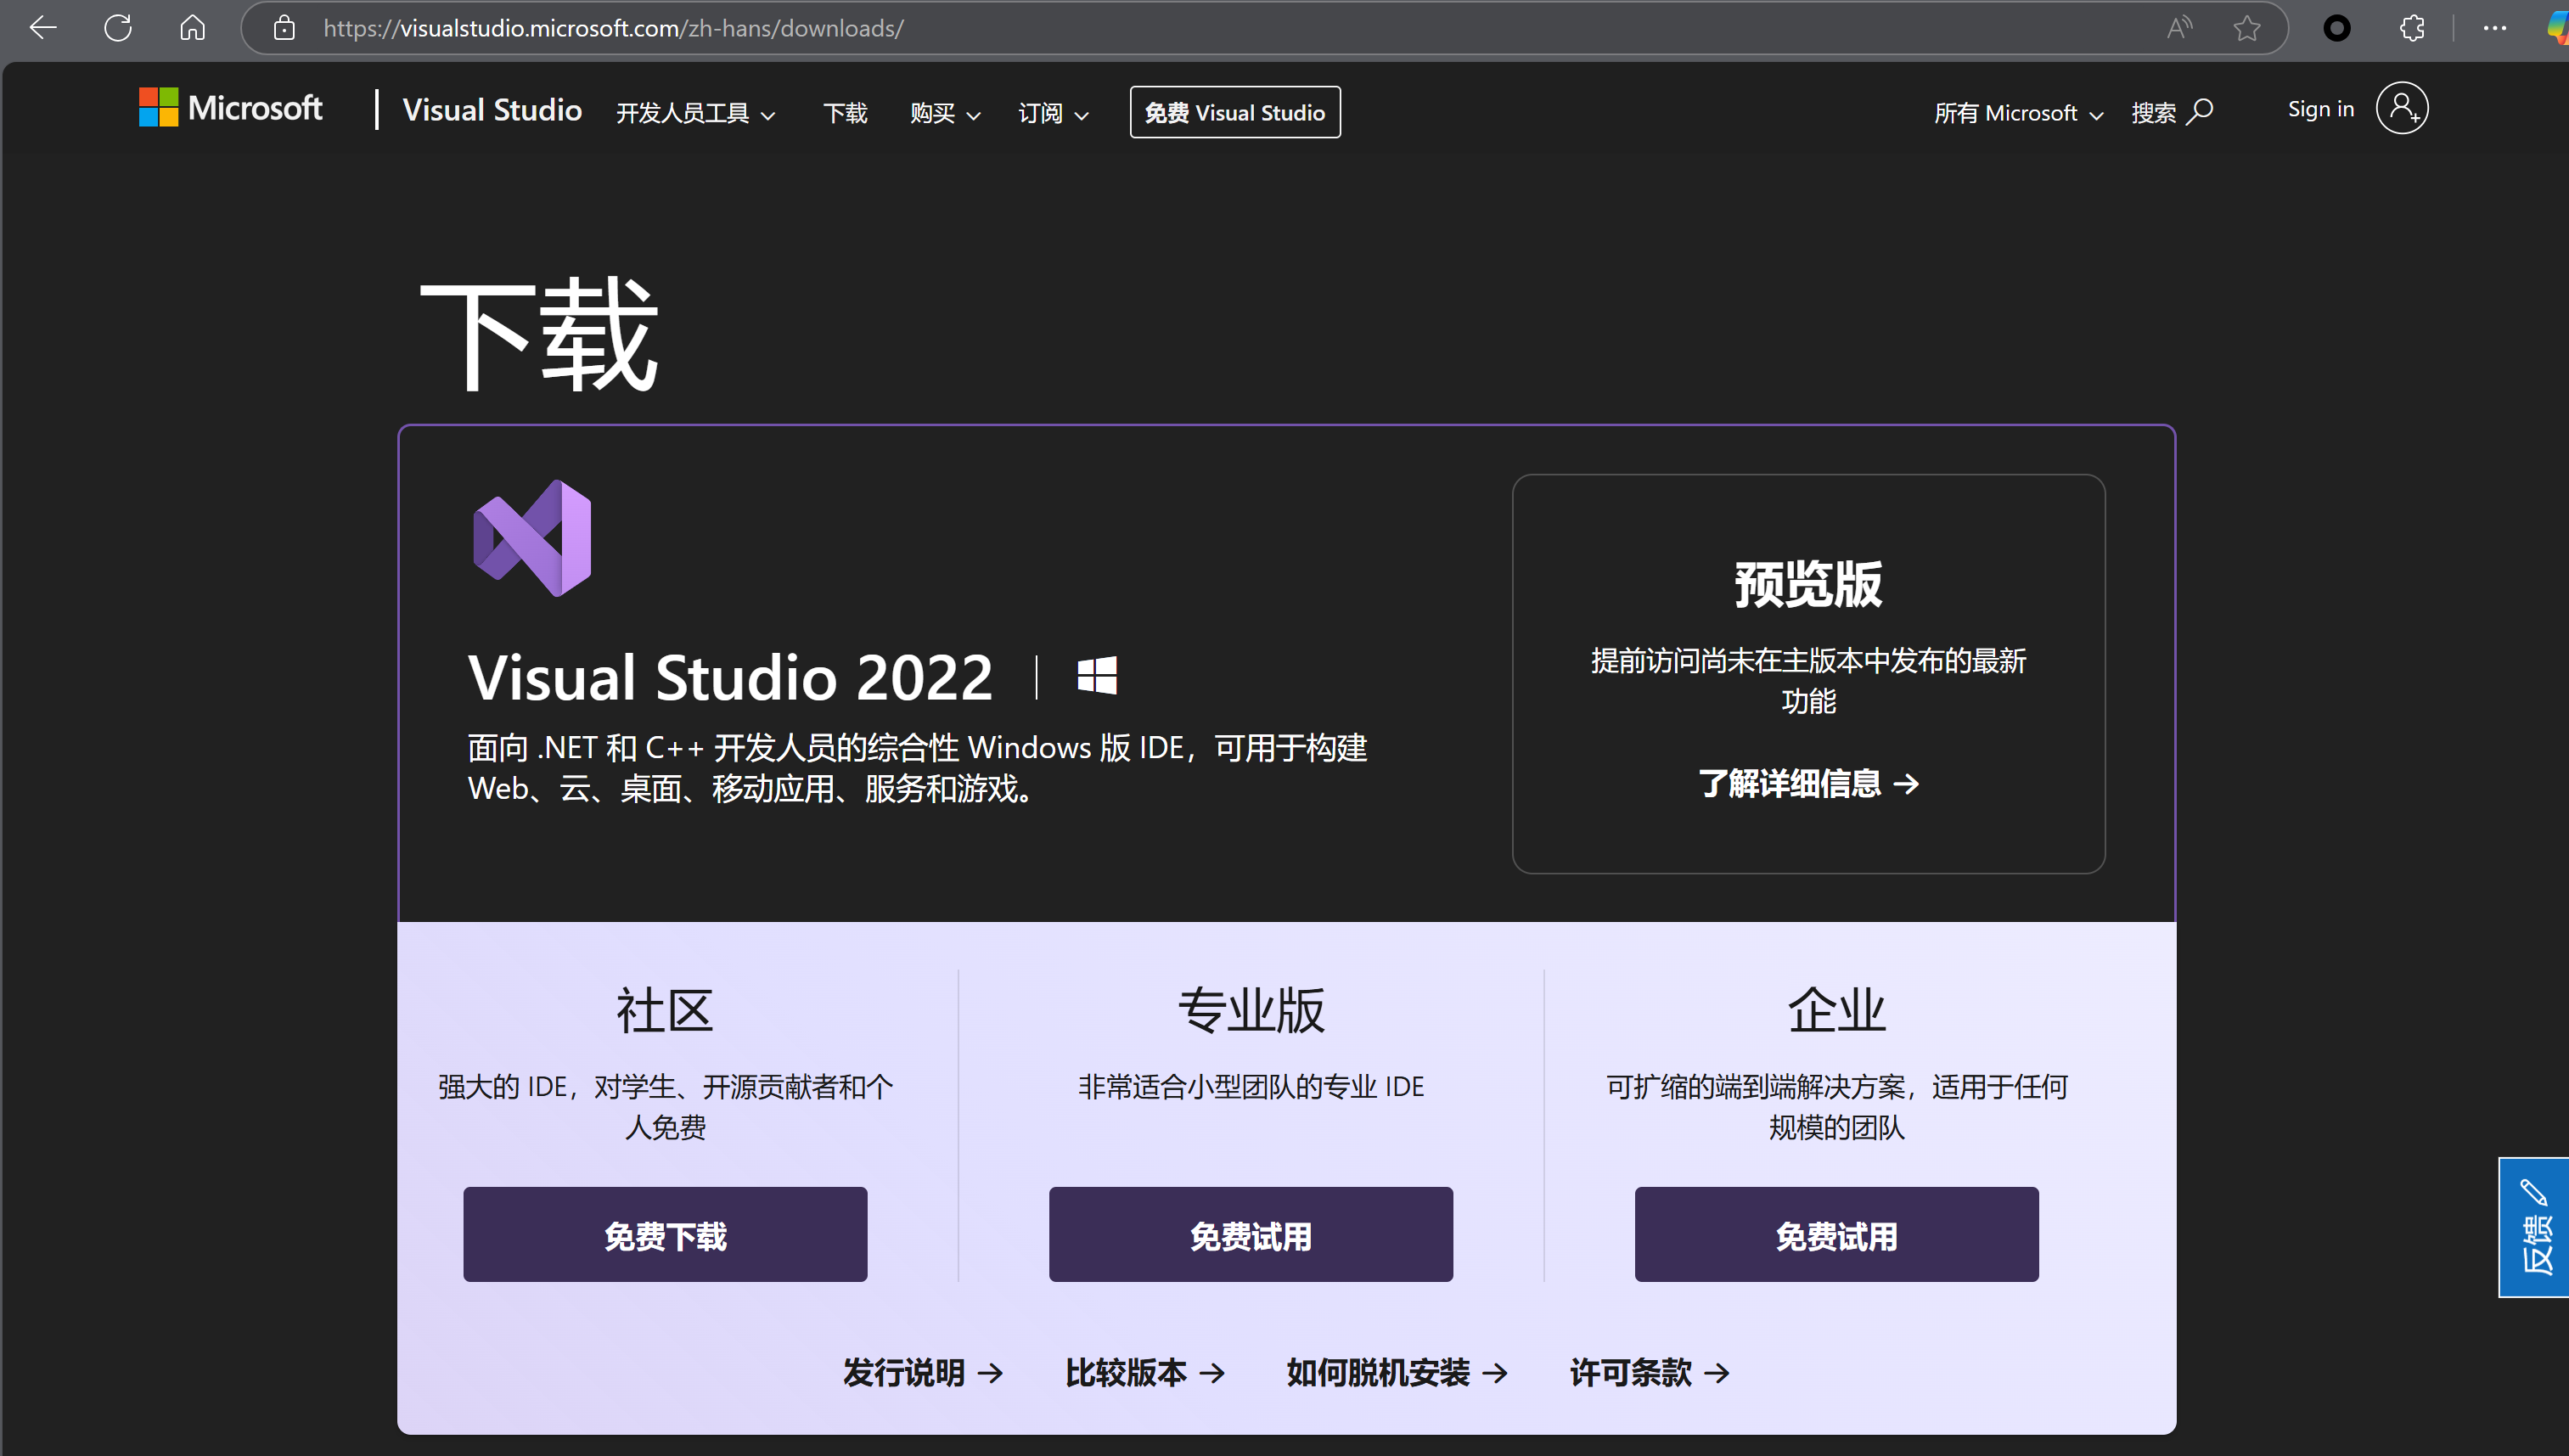This screenshot has width=2569, height=1456.
Task: Click Windows logo beside Visual Studio 2022
Action: (x=1097, y=676)
